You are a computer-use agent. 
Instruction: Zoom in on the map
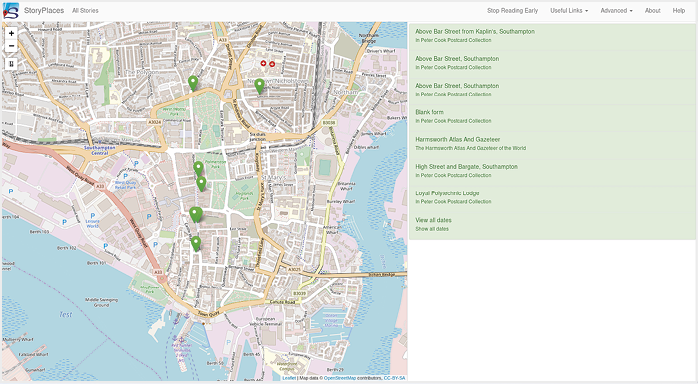click(11, 33)
